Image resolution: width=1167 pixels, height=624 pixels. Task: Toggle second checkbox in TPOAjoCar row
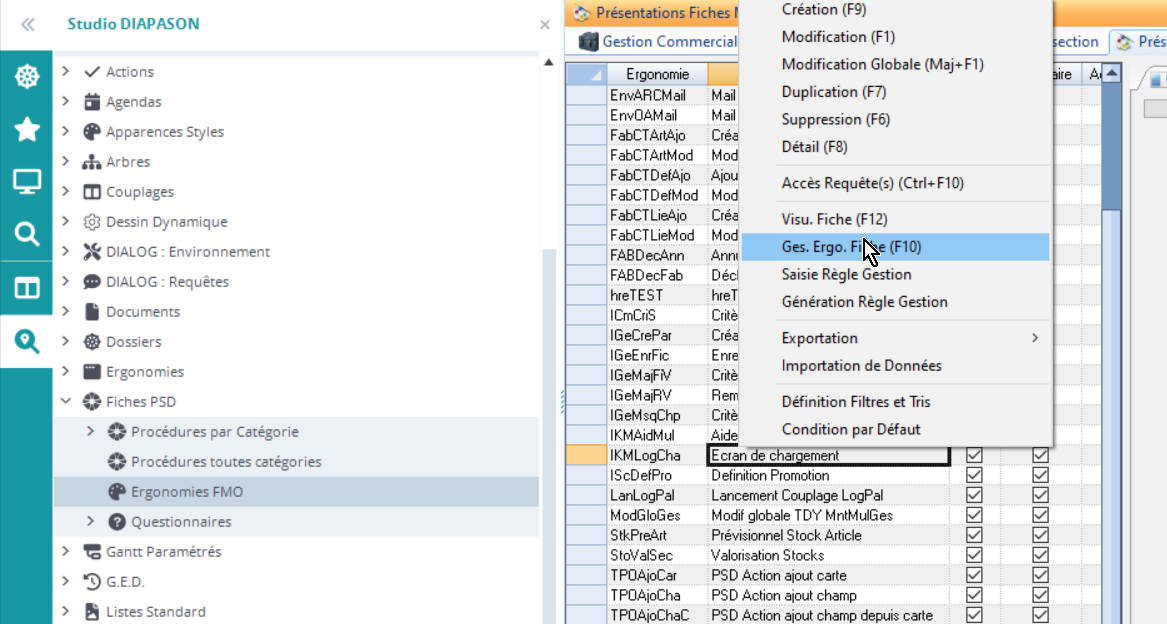pyautogui.click(x=1040, y=575)
